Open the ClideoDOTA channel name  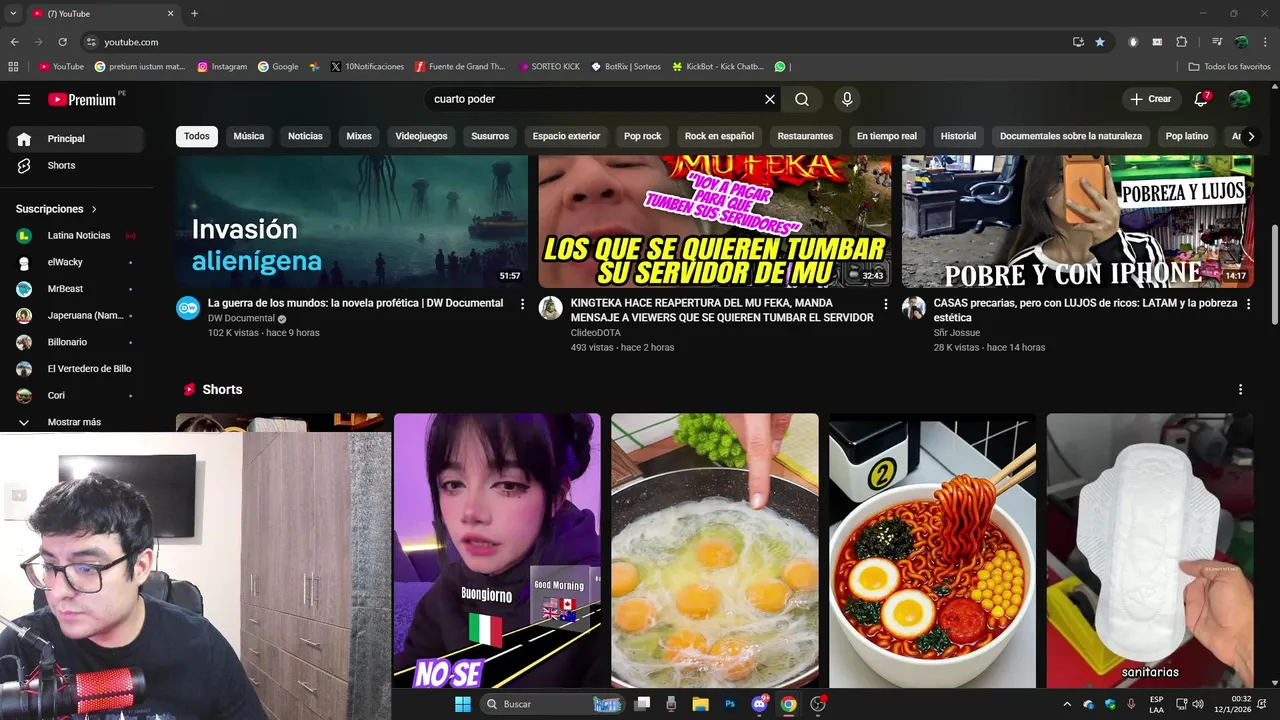(595, 333)
